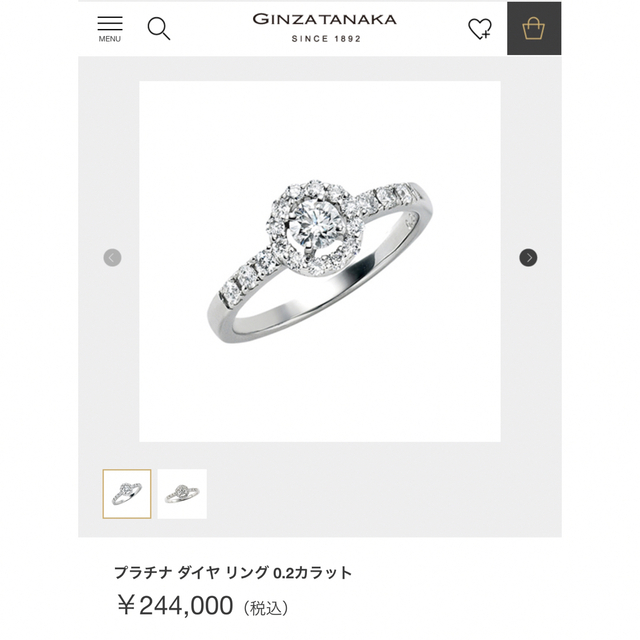Click the (税込) tax-included label

[266, 608]
